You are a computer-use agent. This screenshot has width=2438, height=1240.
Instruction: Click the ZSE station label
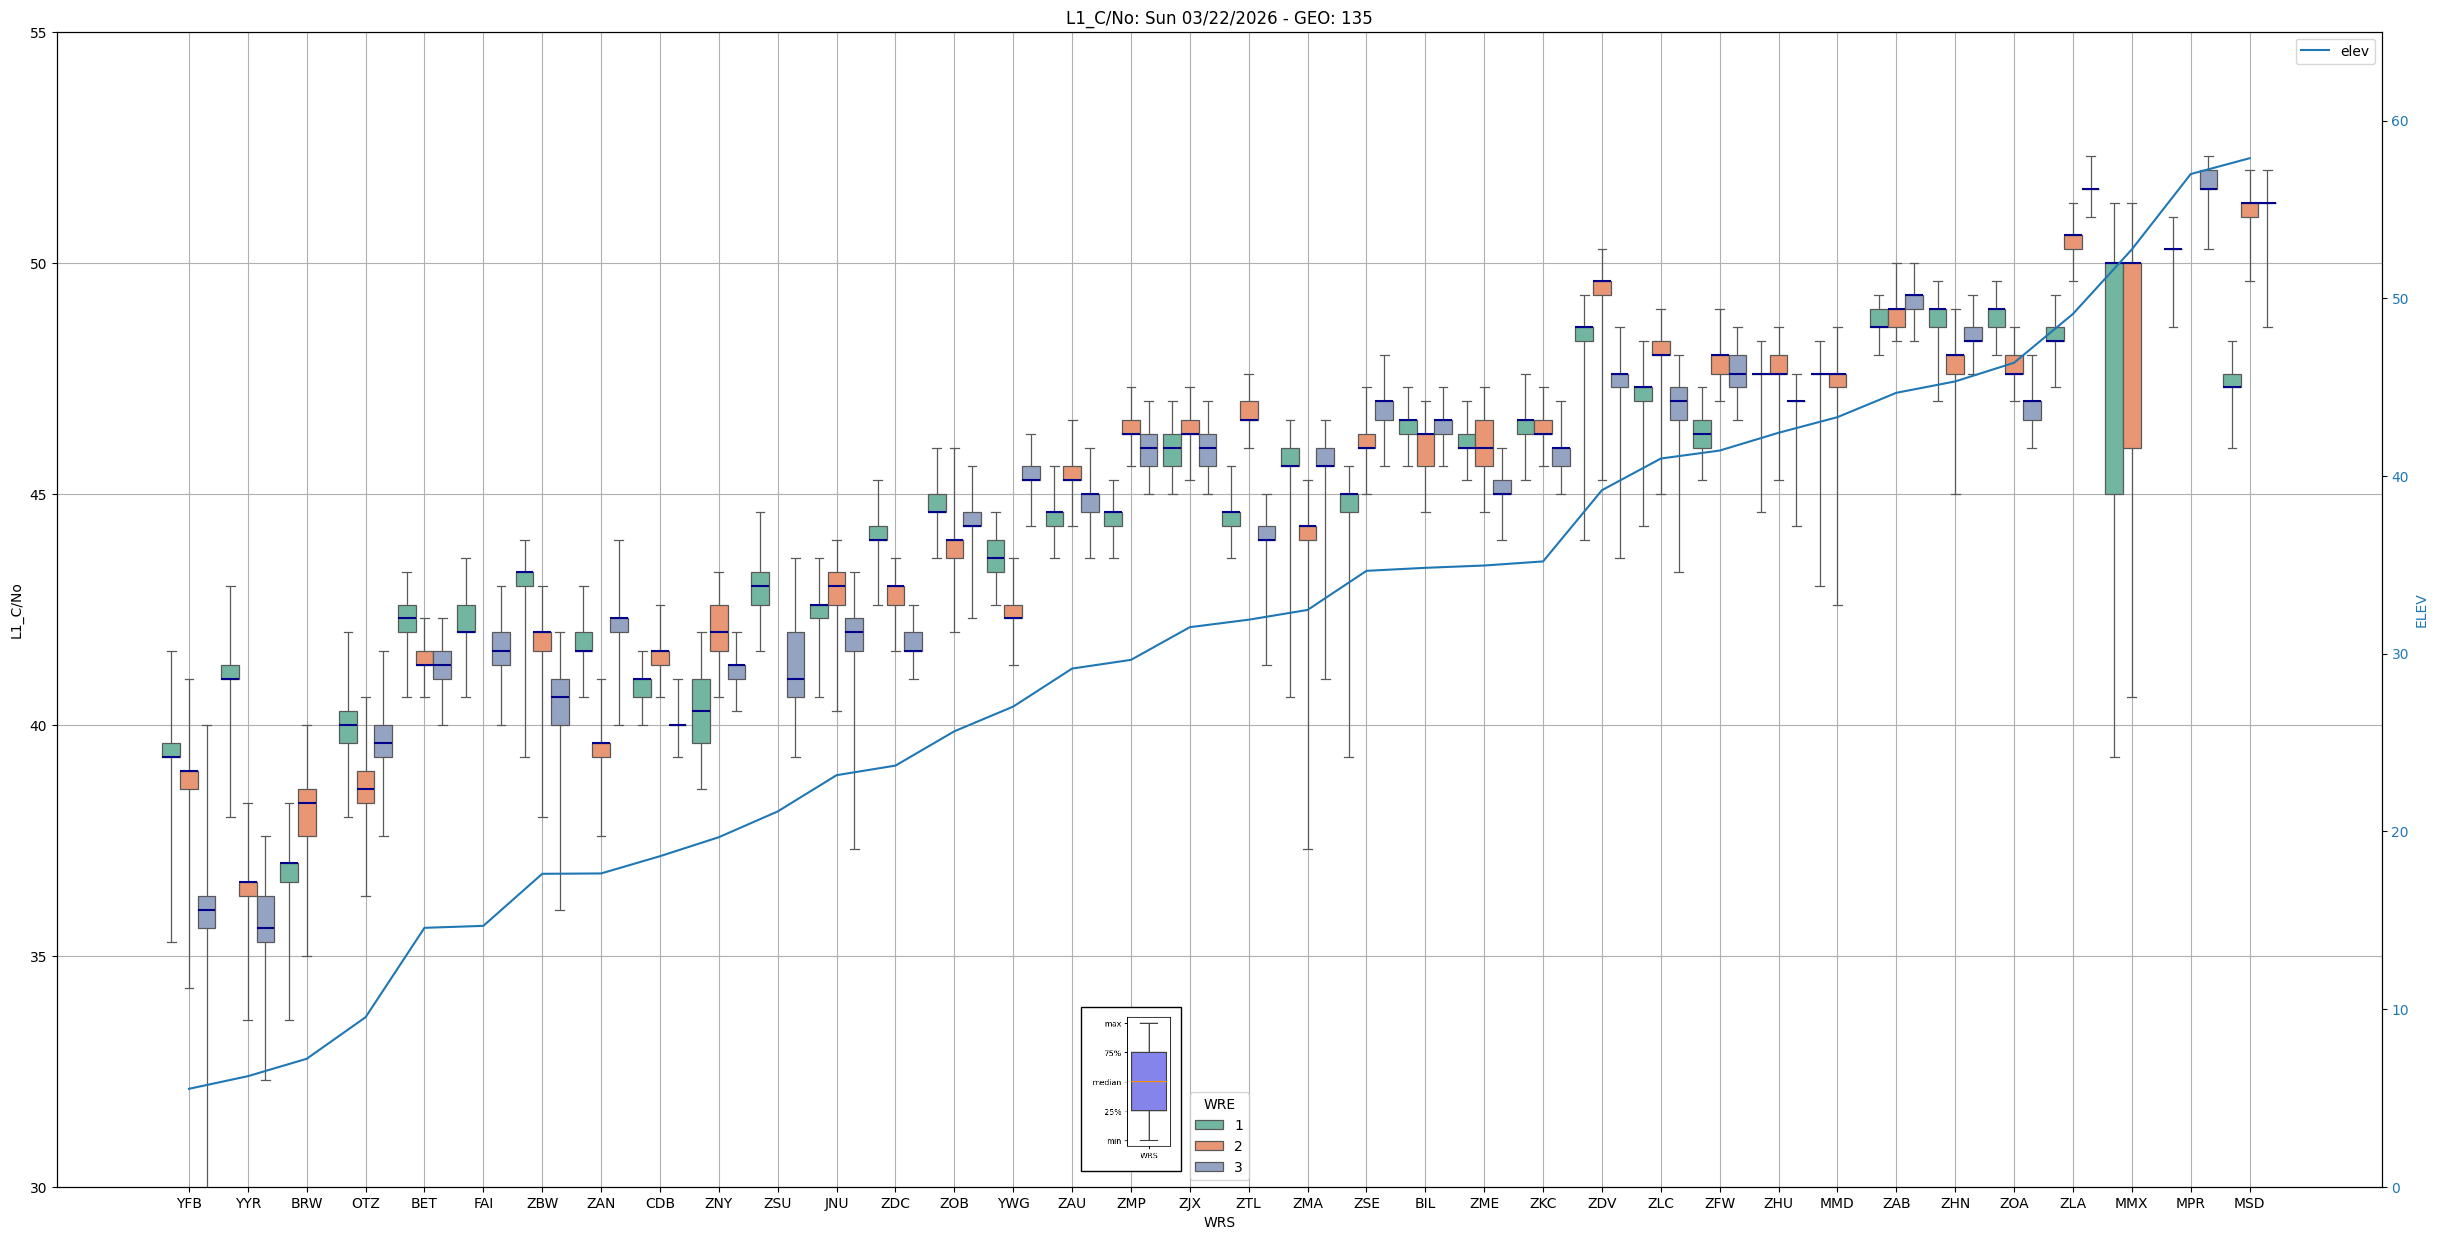click(1366, 1203)
